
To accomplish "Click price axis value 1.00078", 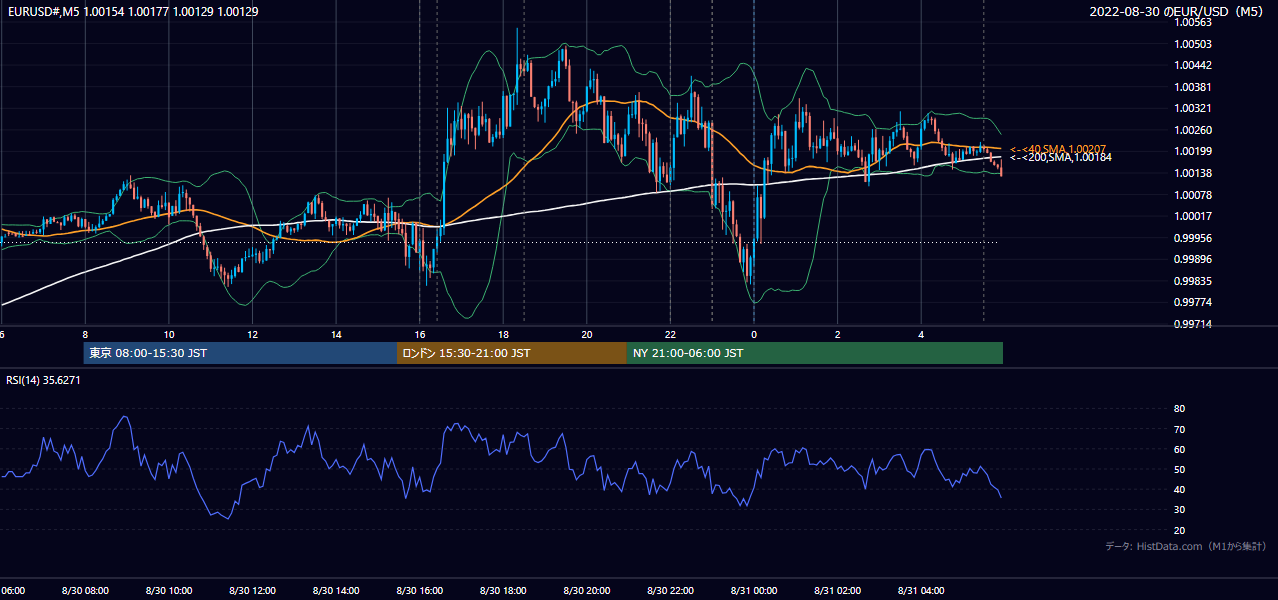I will coord(1194,195).
